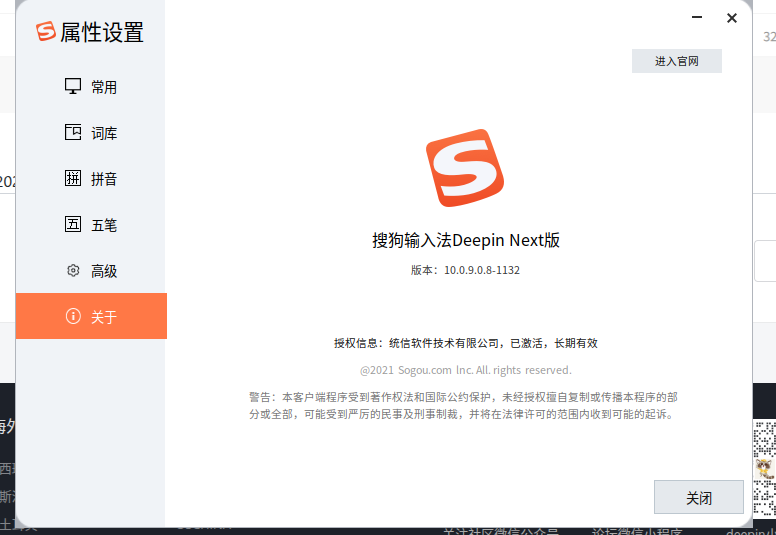Click the 关闭 button
The height and width of the screenshot is (535, 776).
(x=698, y=497)
